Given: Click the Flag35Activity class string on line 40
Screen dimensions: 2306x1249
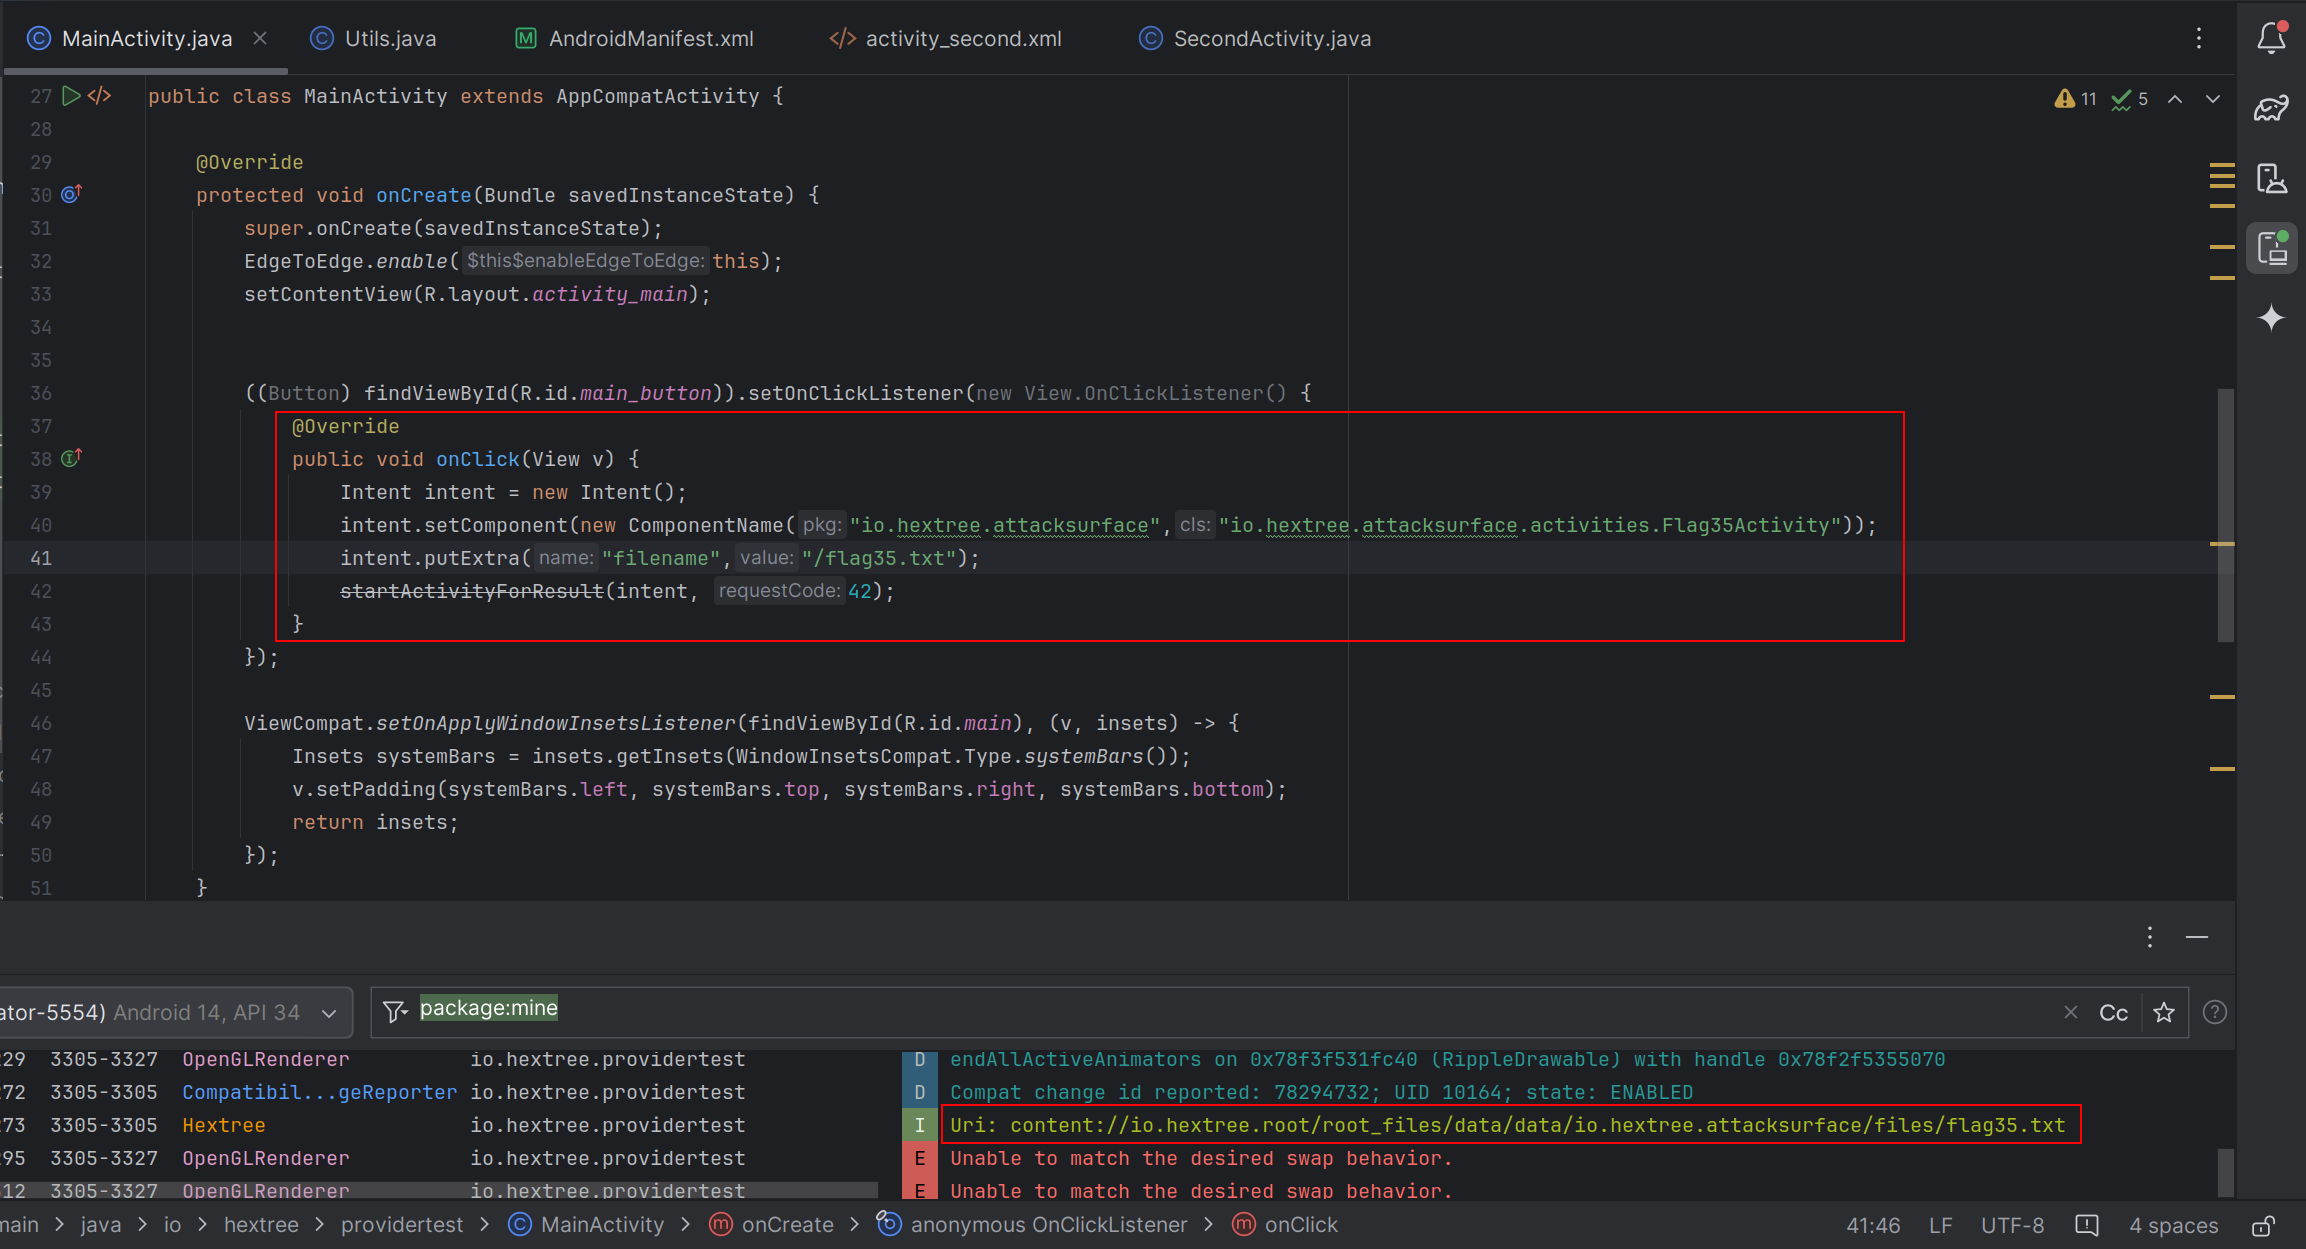Looking at the screenshot, I should tap(1530, 525).
